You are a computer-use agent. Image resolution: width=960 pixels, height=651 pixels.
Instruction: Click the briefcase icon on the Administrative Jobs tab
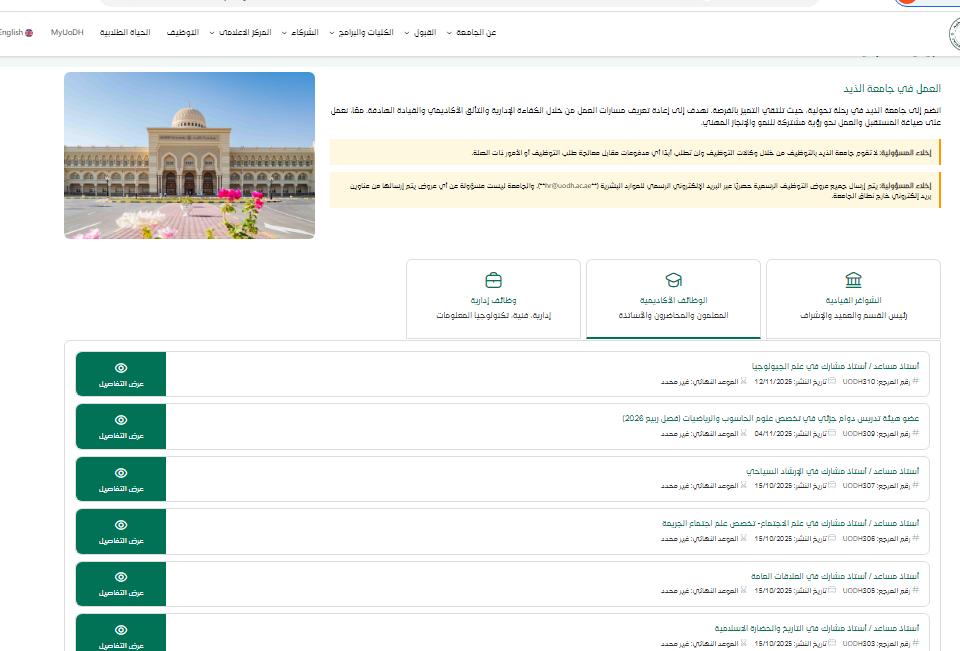(x=493, y=279)
